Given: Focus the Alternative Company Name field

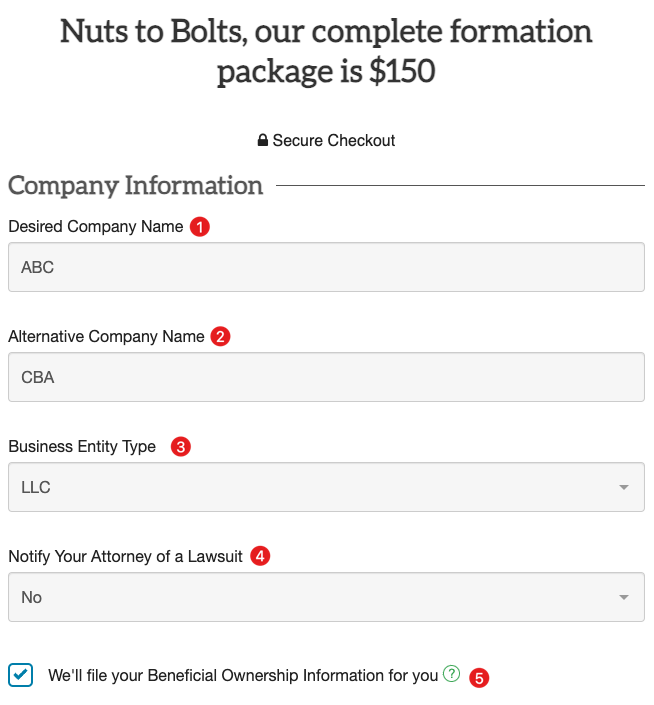Looking at the screenshot, I should [x=326, y=377].
